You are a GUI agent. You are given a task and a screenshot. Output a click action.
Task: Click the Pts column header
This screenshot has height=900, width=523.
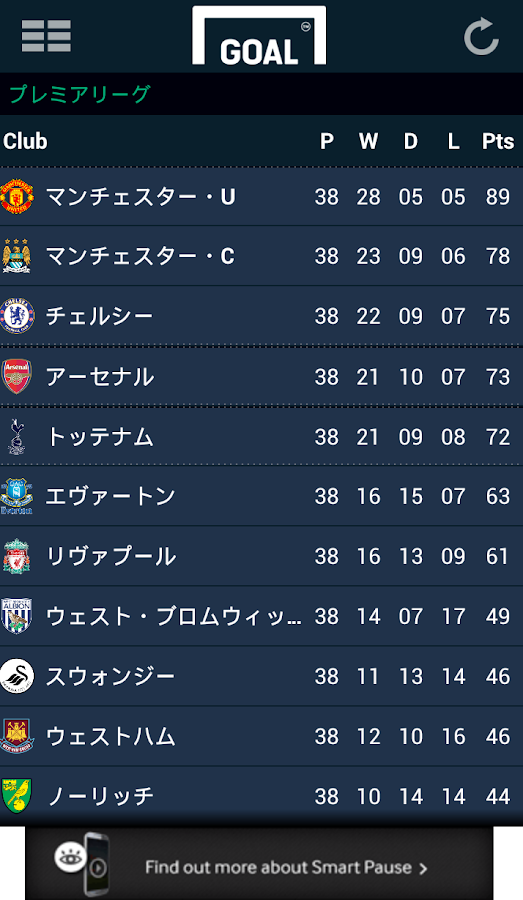tap(498, 141)
